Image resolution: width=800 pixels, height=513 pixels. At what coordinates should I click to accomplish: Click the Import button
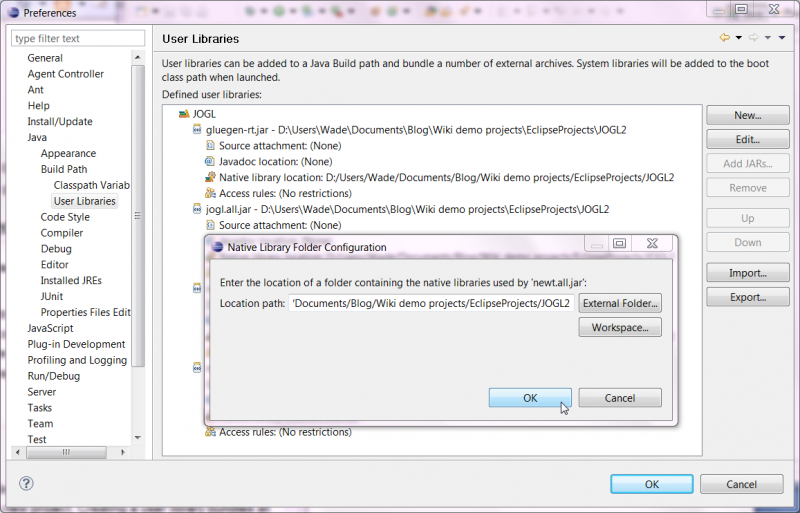coord(748,273)
